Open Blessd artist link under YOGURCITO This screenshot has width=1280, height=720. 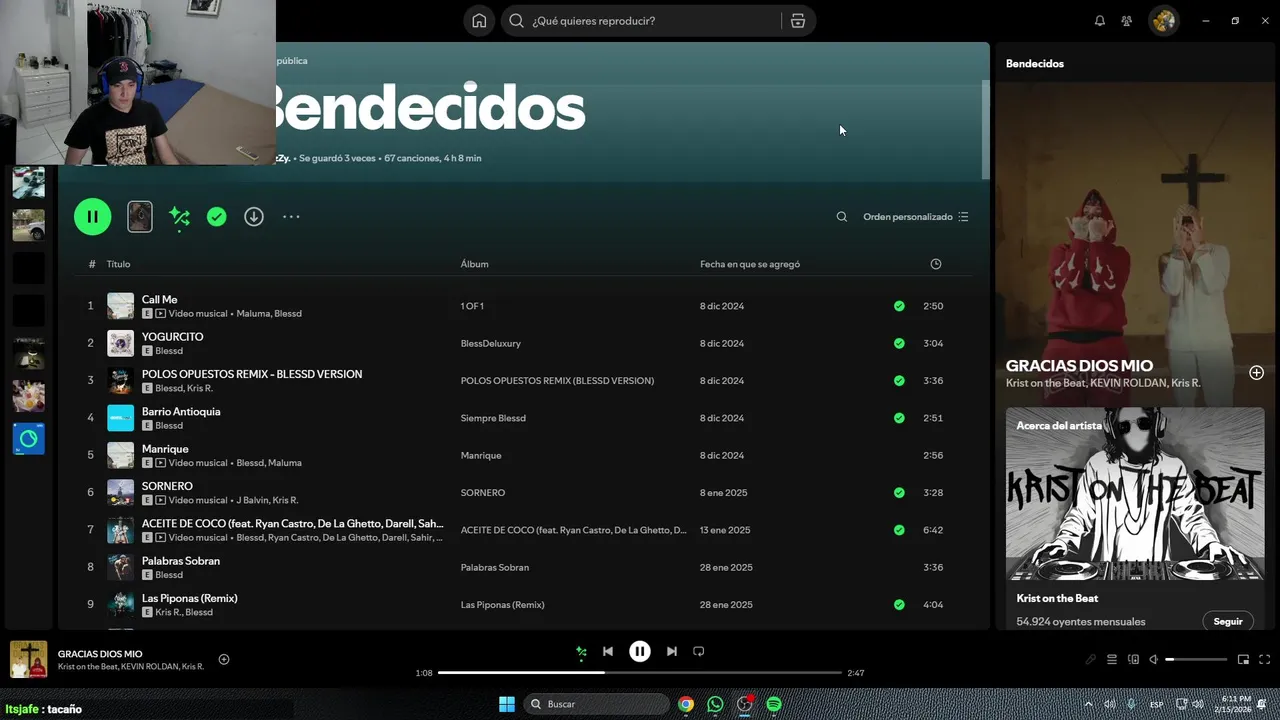coord(169,351)
